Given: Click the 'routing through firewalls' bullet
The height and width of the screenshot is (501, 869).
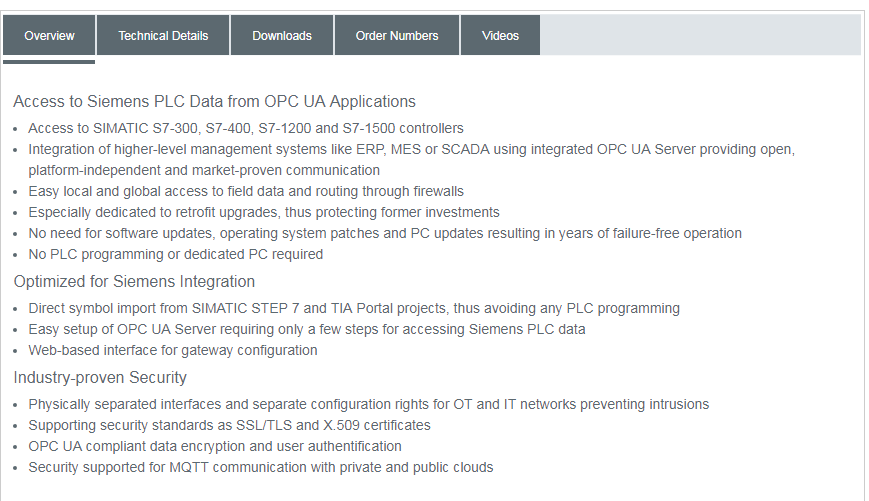Looking at the screenshot, I should pos(246,191).
